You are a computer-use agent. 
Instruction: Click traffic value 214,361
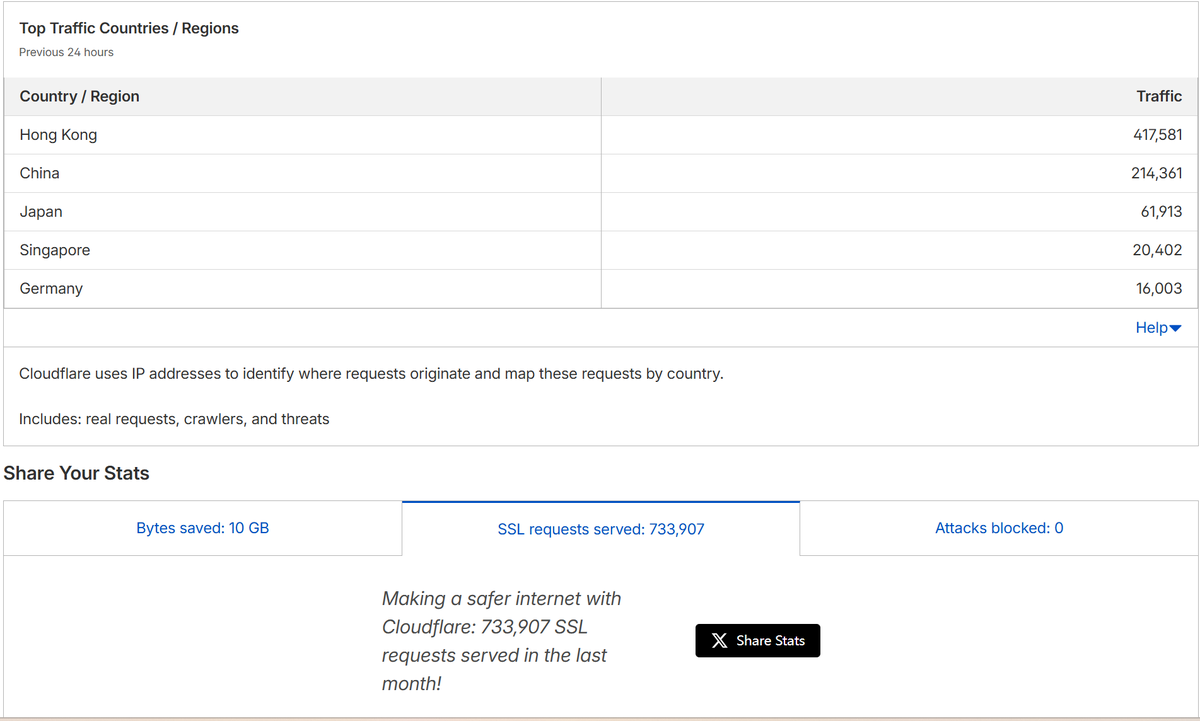pyautogui.click(x=1157, y=173)
